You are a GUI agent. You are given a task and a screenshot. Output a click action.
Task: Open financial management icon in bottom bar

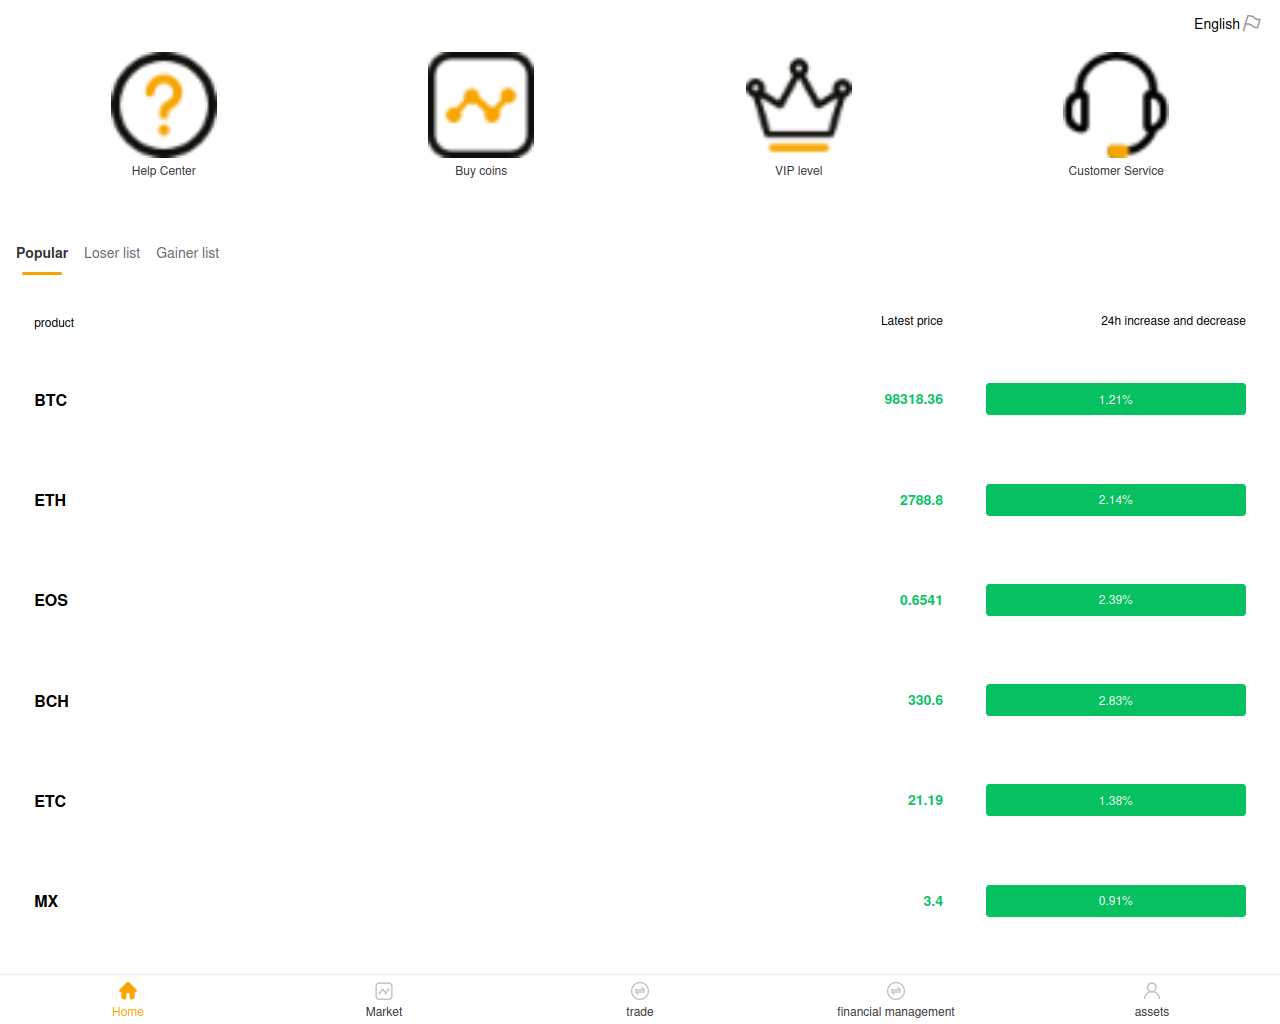pos(896,991)
